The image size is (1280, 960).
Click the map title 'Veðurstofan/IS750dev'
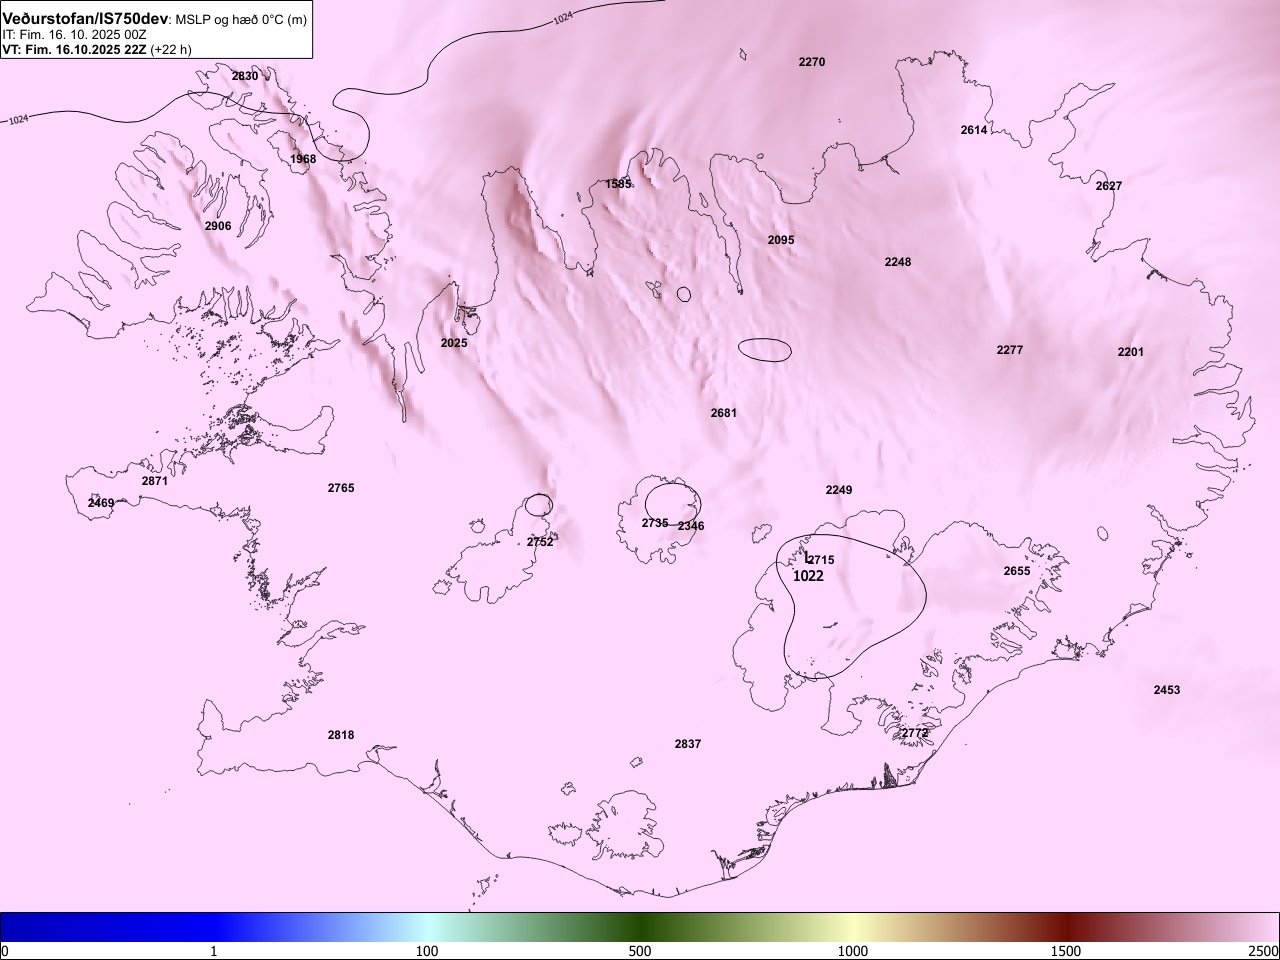[86, 19]
